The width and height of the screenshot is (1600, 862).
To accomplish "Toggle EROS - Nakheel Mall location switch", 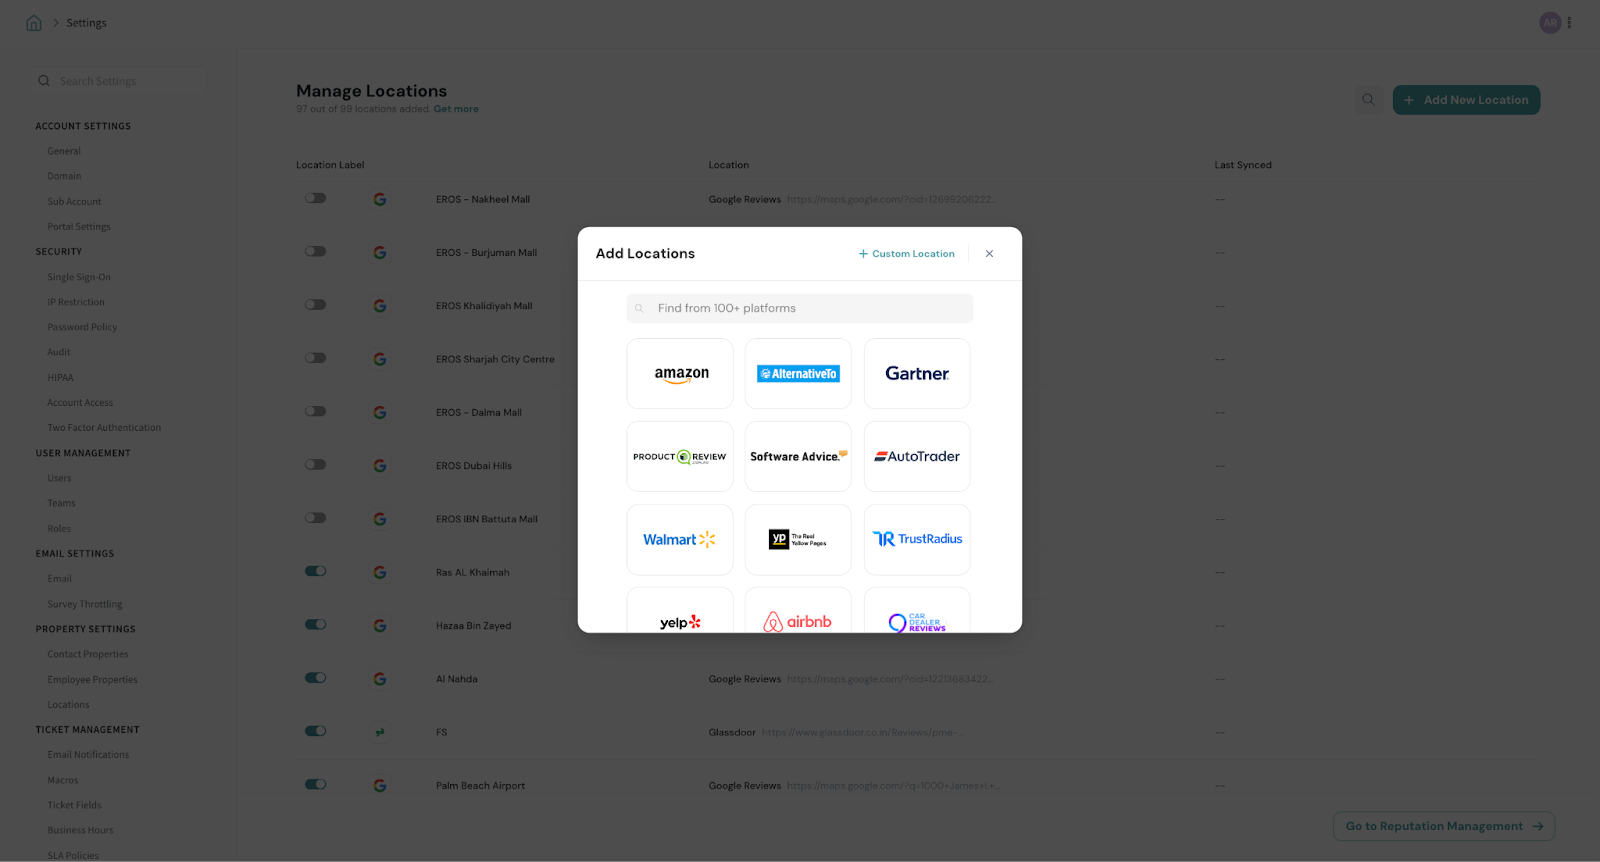I will [x=316, y=198].
